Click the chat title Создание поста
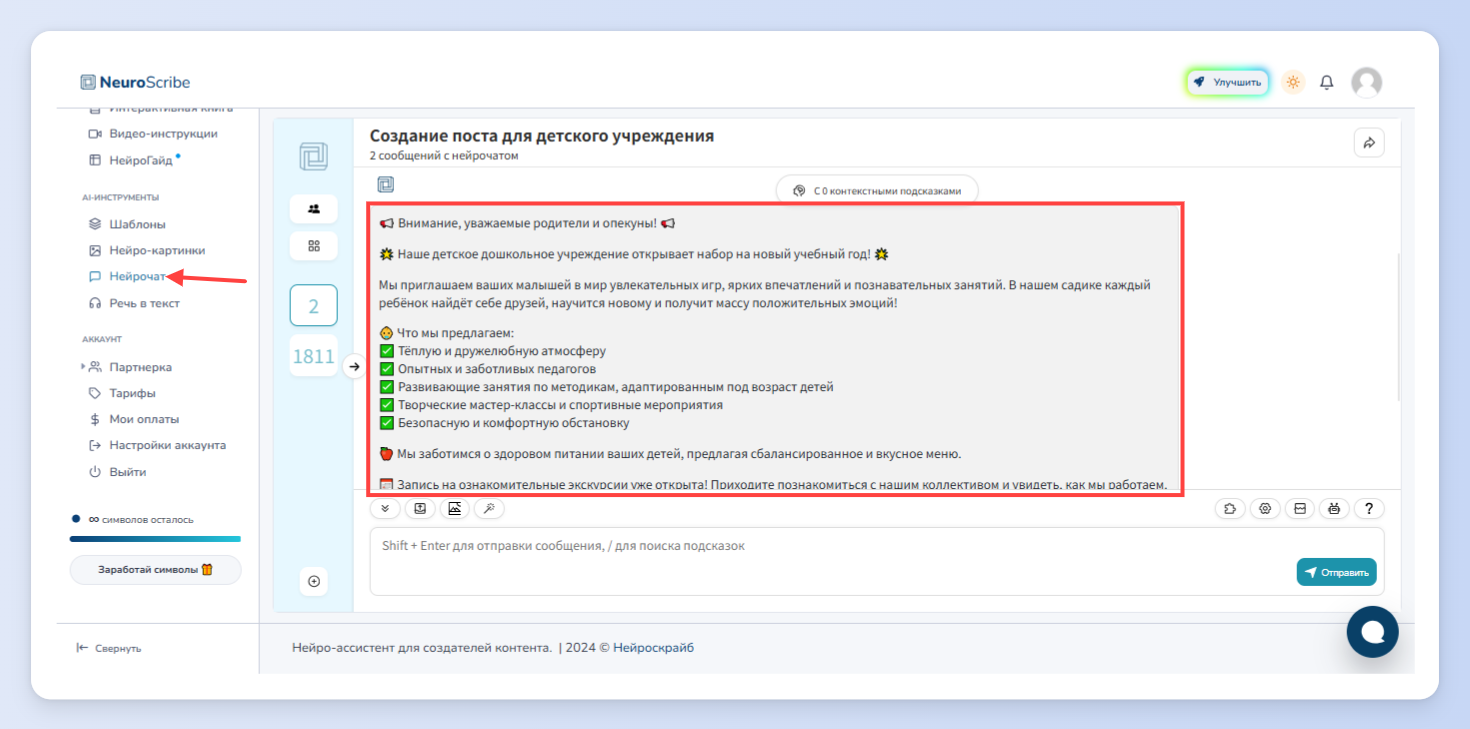The image size is (1470, 729). coord(542,136)
